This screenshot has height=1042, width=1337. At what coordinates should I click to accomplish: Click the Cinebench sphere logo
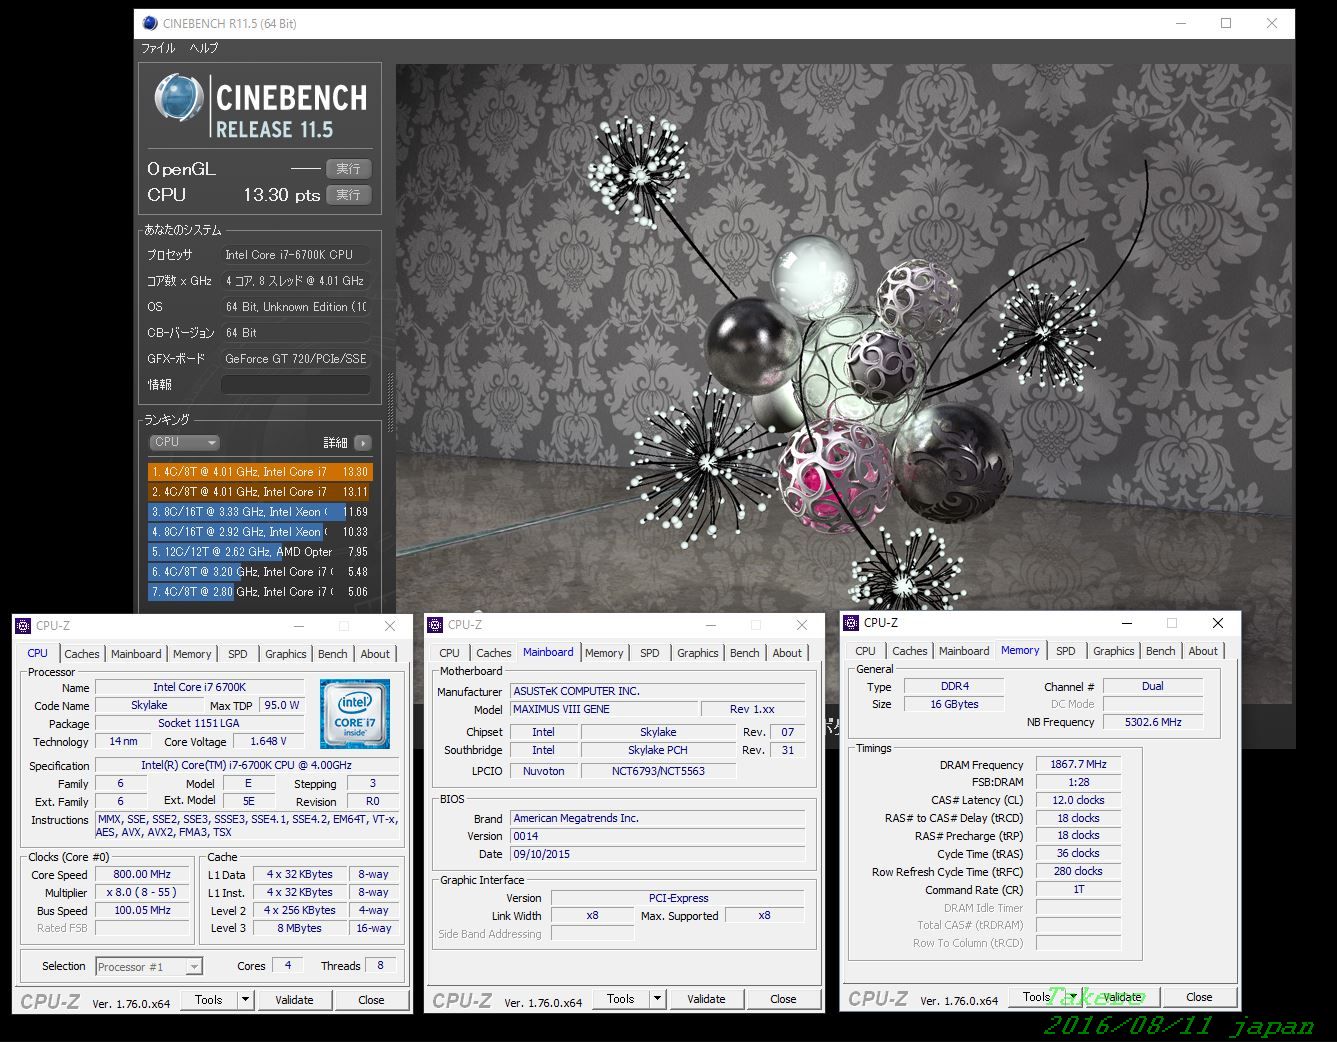click(x=179, y=99)
